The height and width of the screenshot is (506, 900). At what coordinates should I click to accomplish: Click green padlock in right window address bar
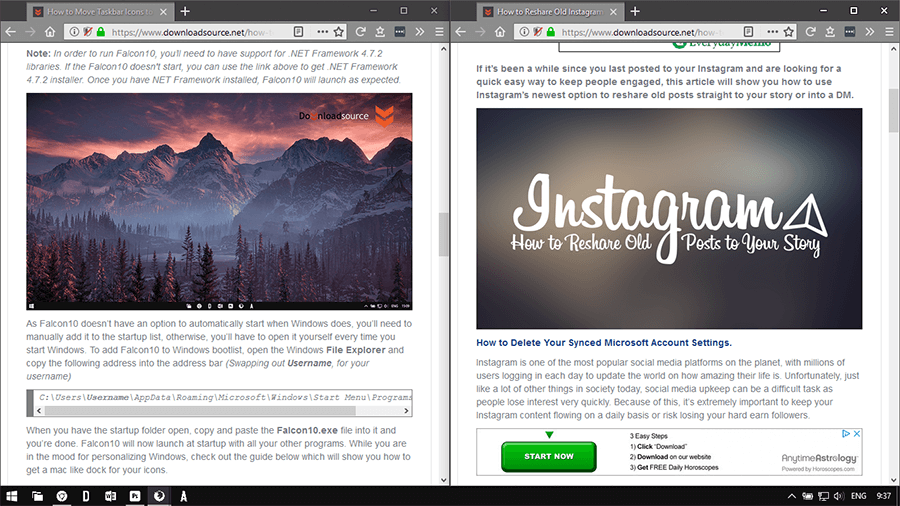[x=550, y=32]
